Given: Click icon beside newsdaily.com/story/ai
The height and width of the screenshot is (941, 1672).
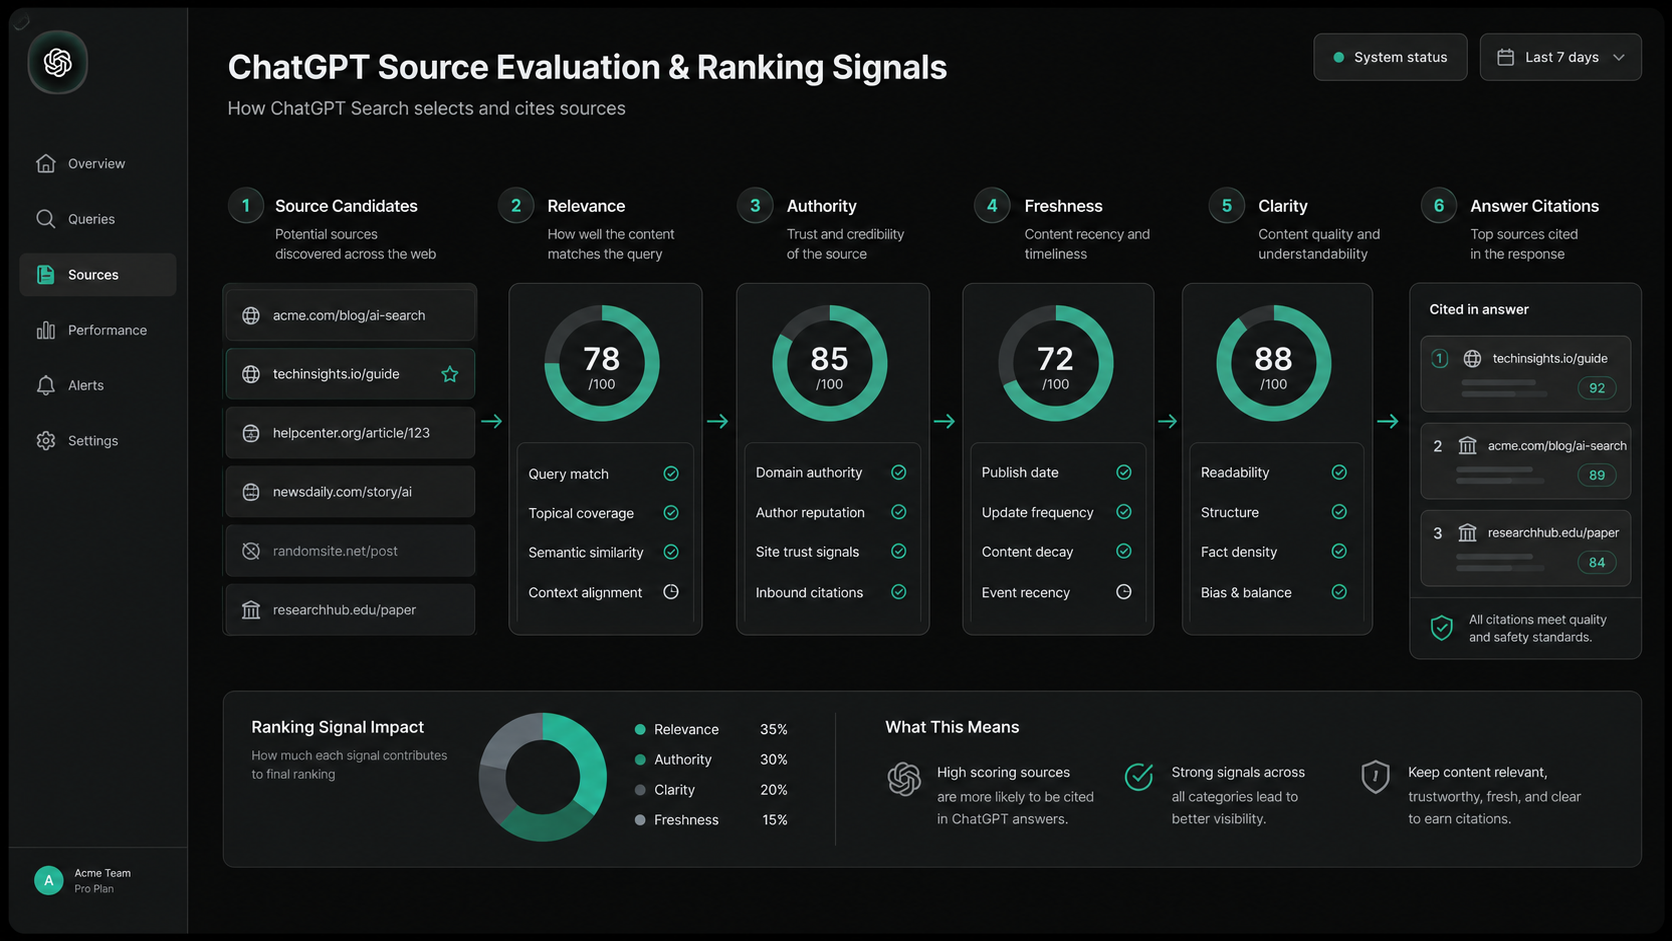Looking at the screenshot, I should click(251, 492).
